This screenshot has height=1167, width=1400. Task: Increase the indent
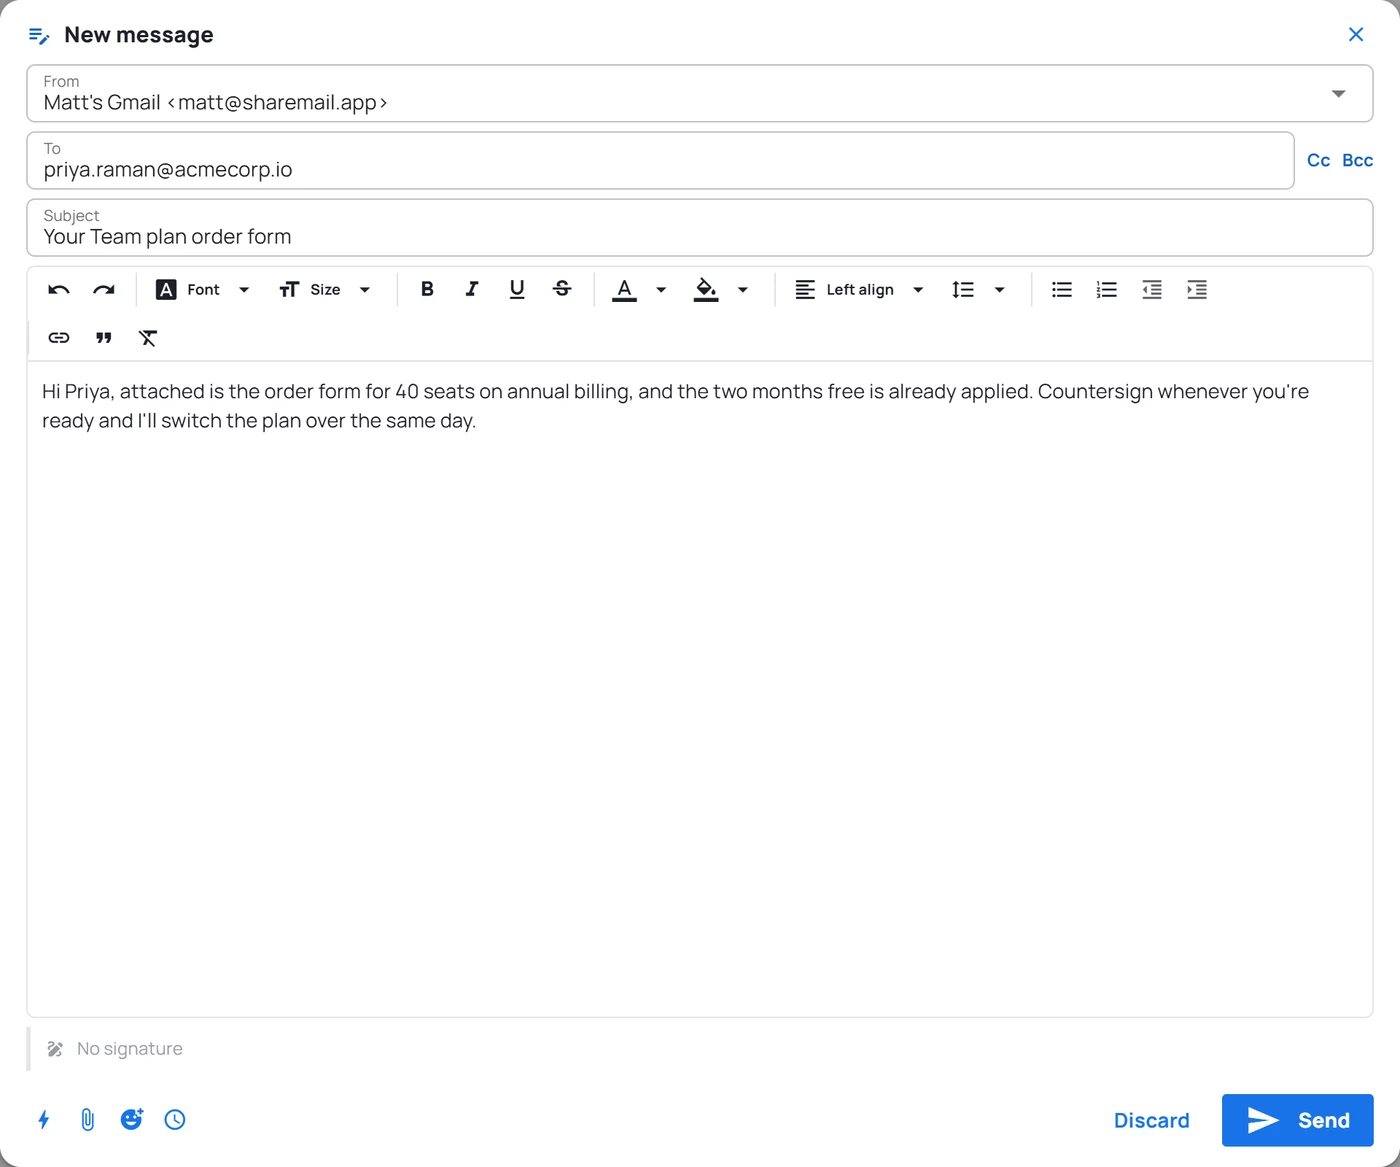coord(1197,290)
